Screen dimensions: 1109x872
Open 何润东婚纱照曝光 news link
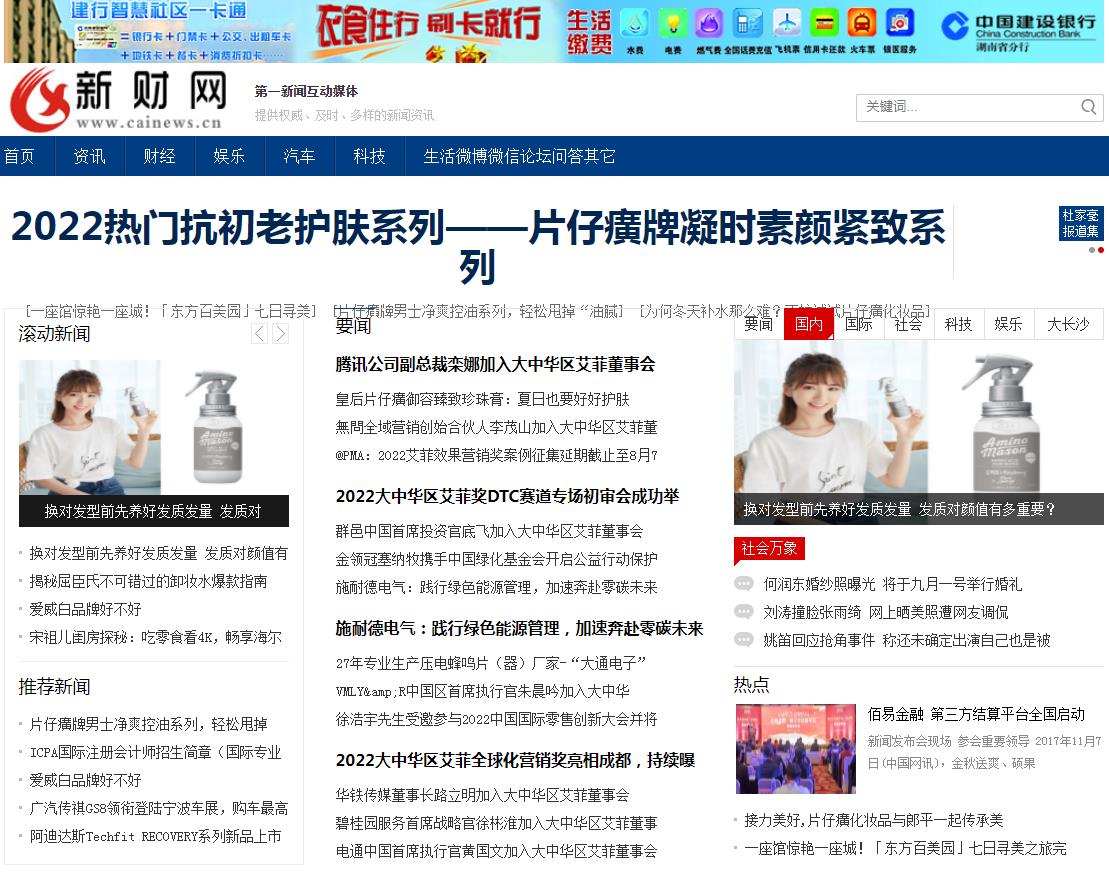[x=893, y=584]
